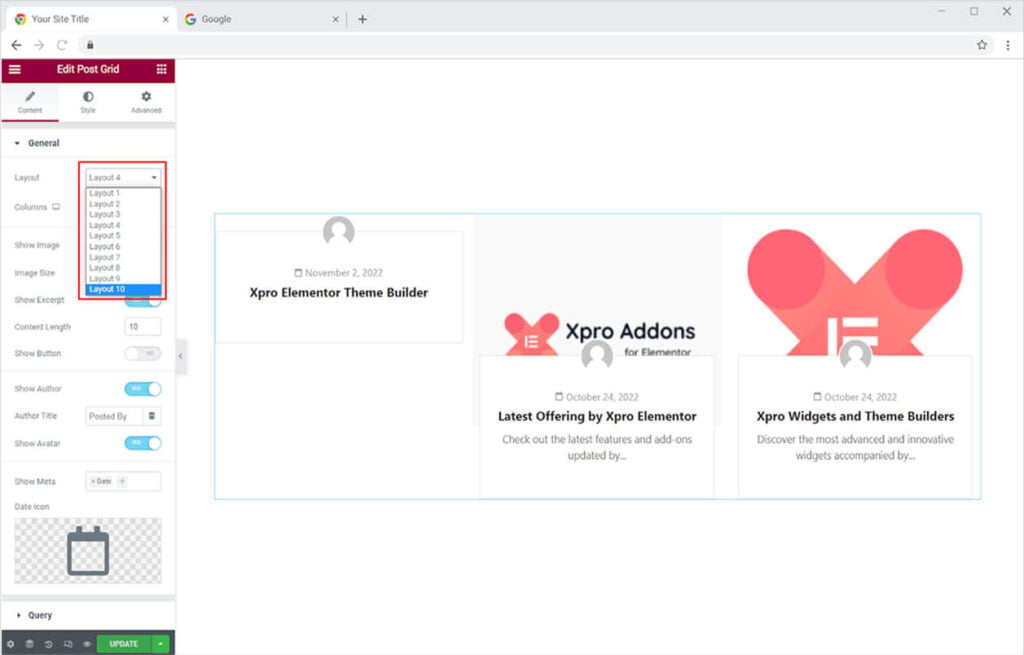Click the settings gear in the bottom bar

10,644
